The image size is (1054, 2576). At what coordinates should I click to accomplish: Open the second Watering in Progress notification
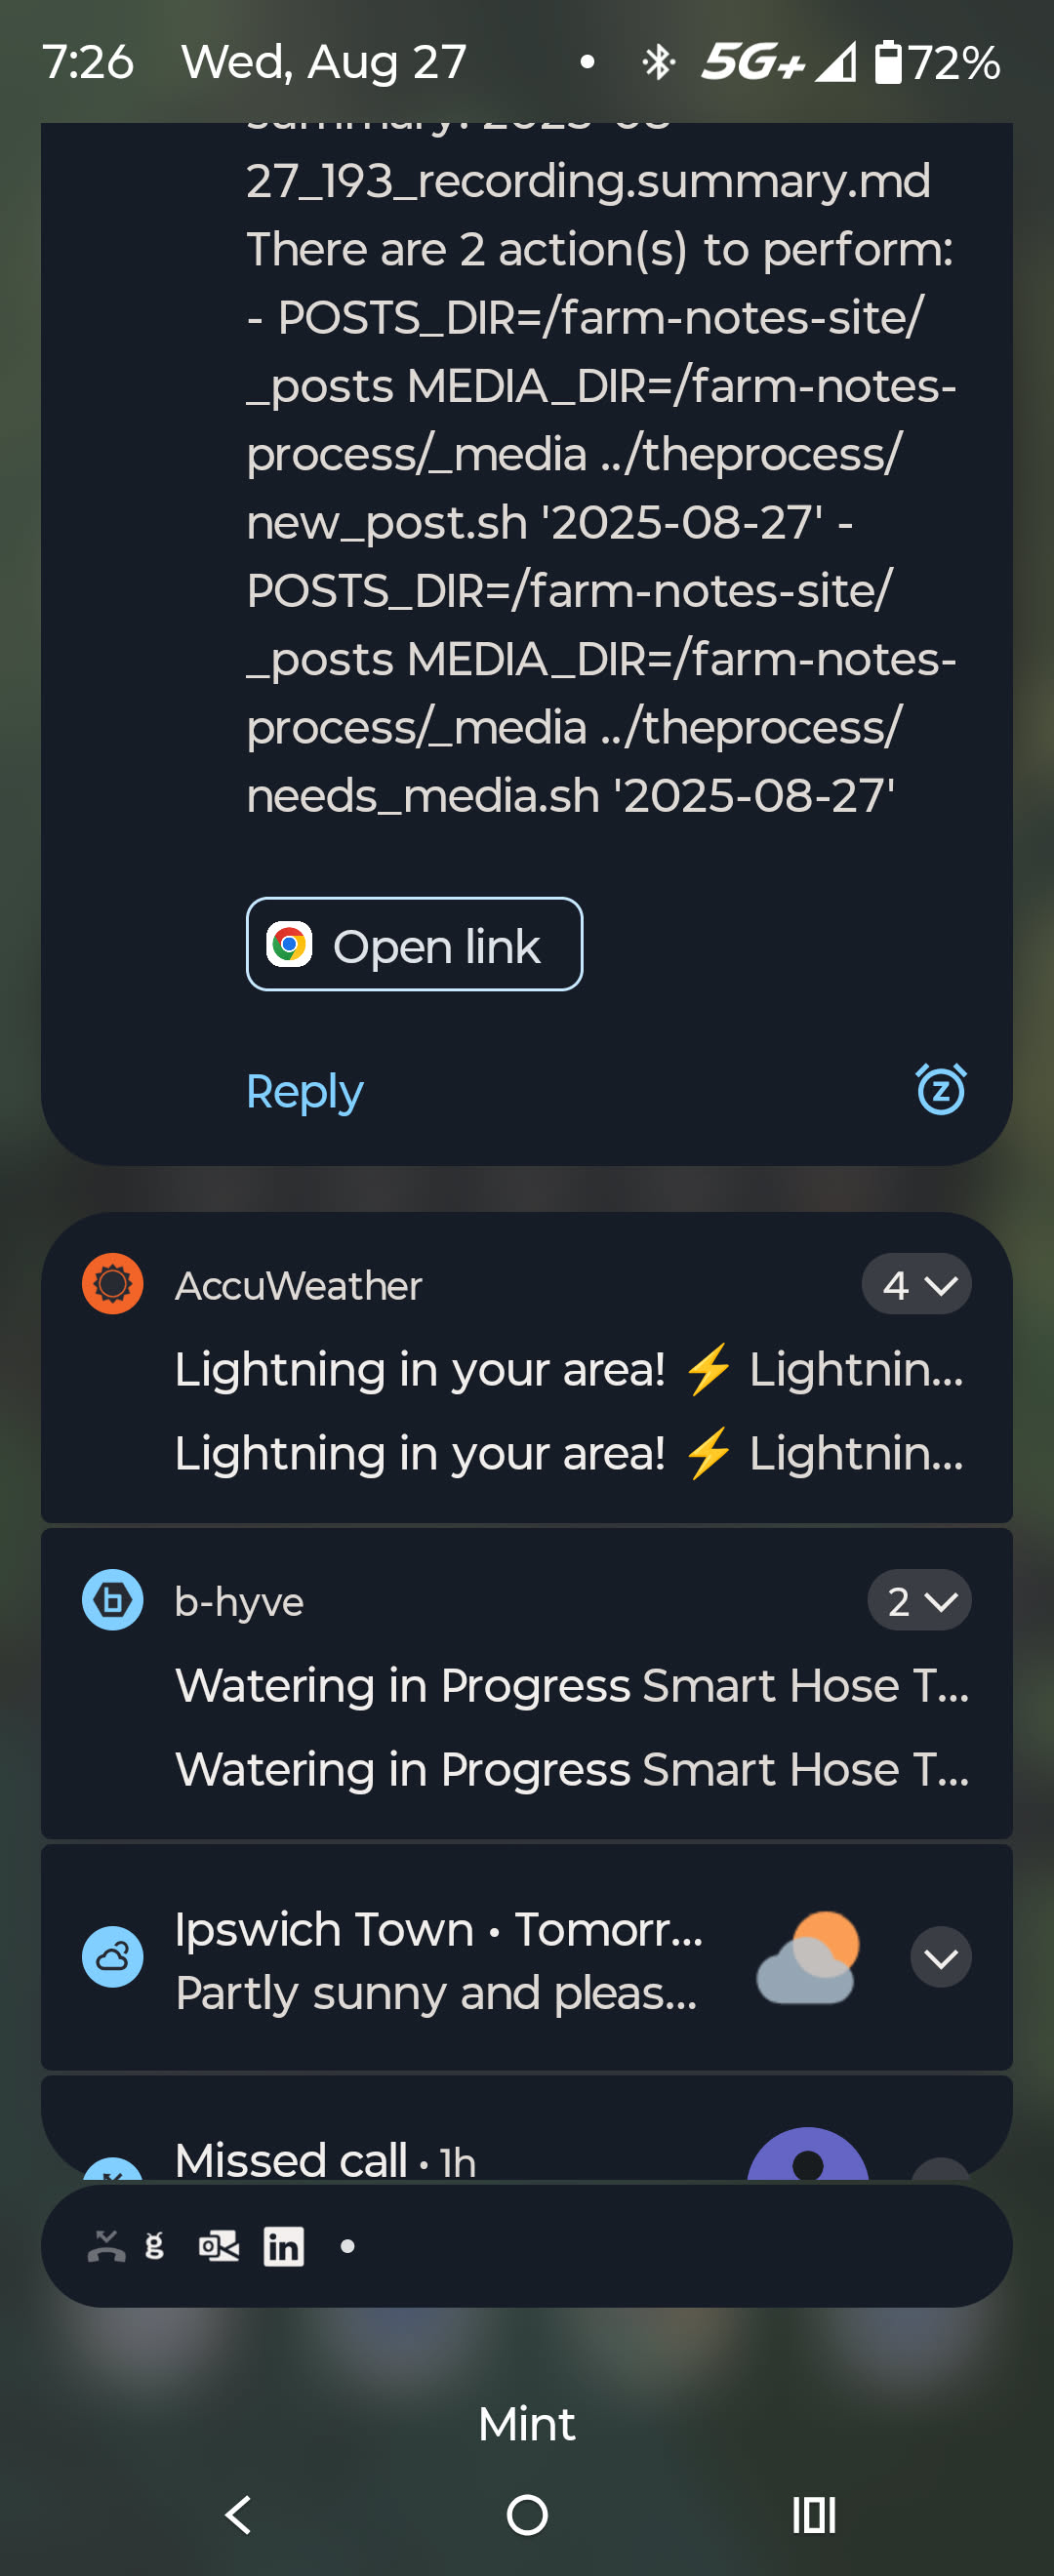(x=572, y=1769)
